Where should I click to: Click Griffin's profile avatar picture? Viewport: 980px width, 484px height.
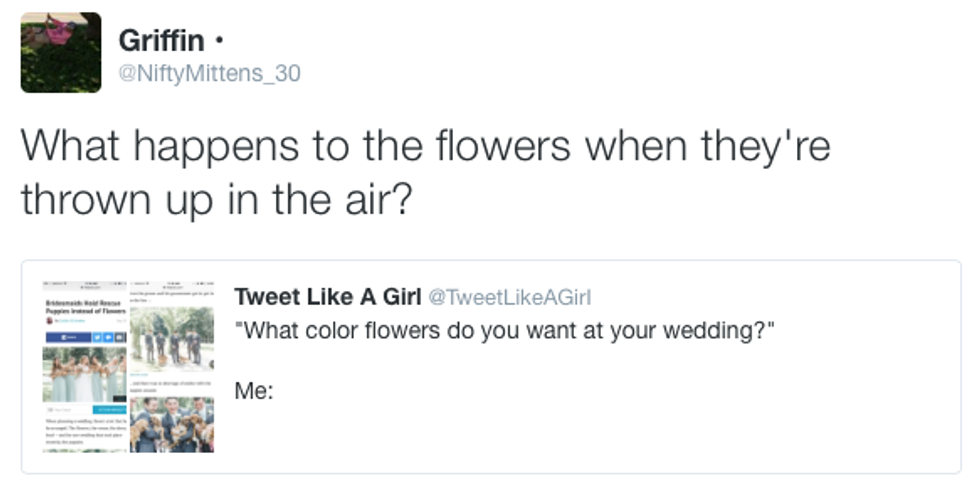click(x=61, y=53)
